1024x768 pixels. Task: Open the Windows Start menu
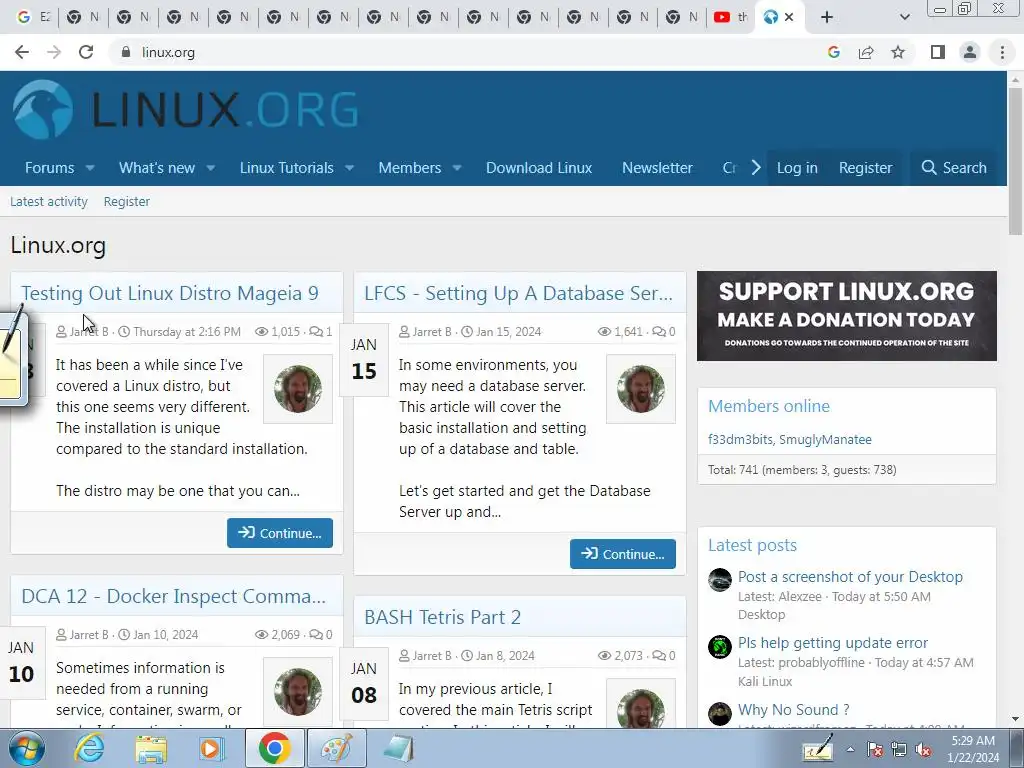pyautogui.click(x=26, y=748)
